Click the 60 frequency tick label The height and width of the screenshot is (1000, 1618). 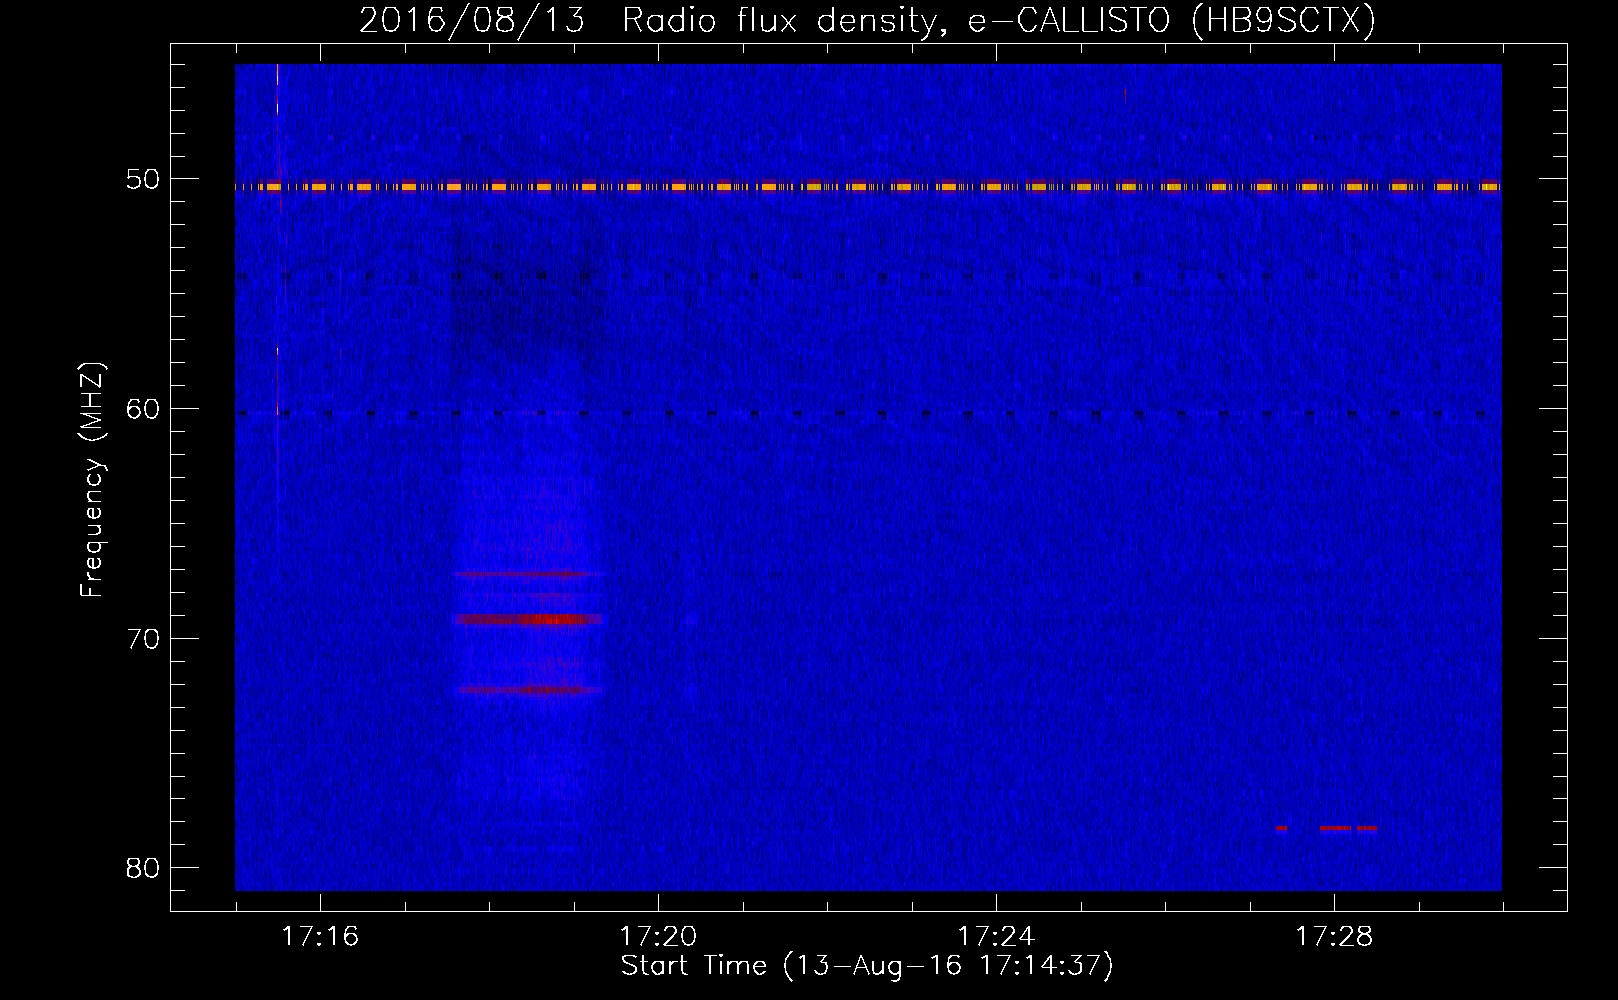coord(143,408)
